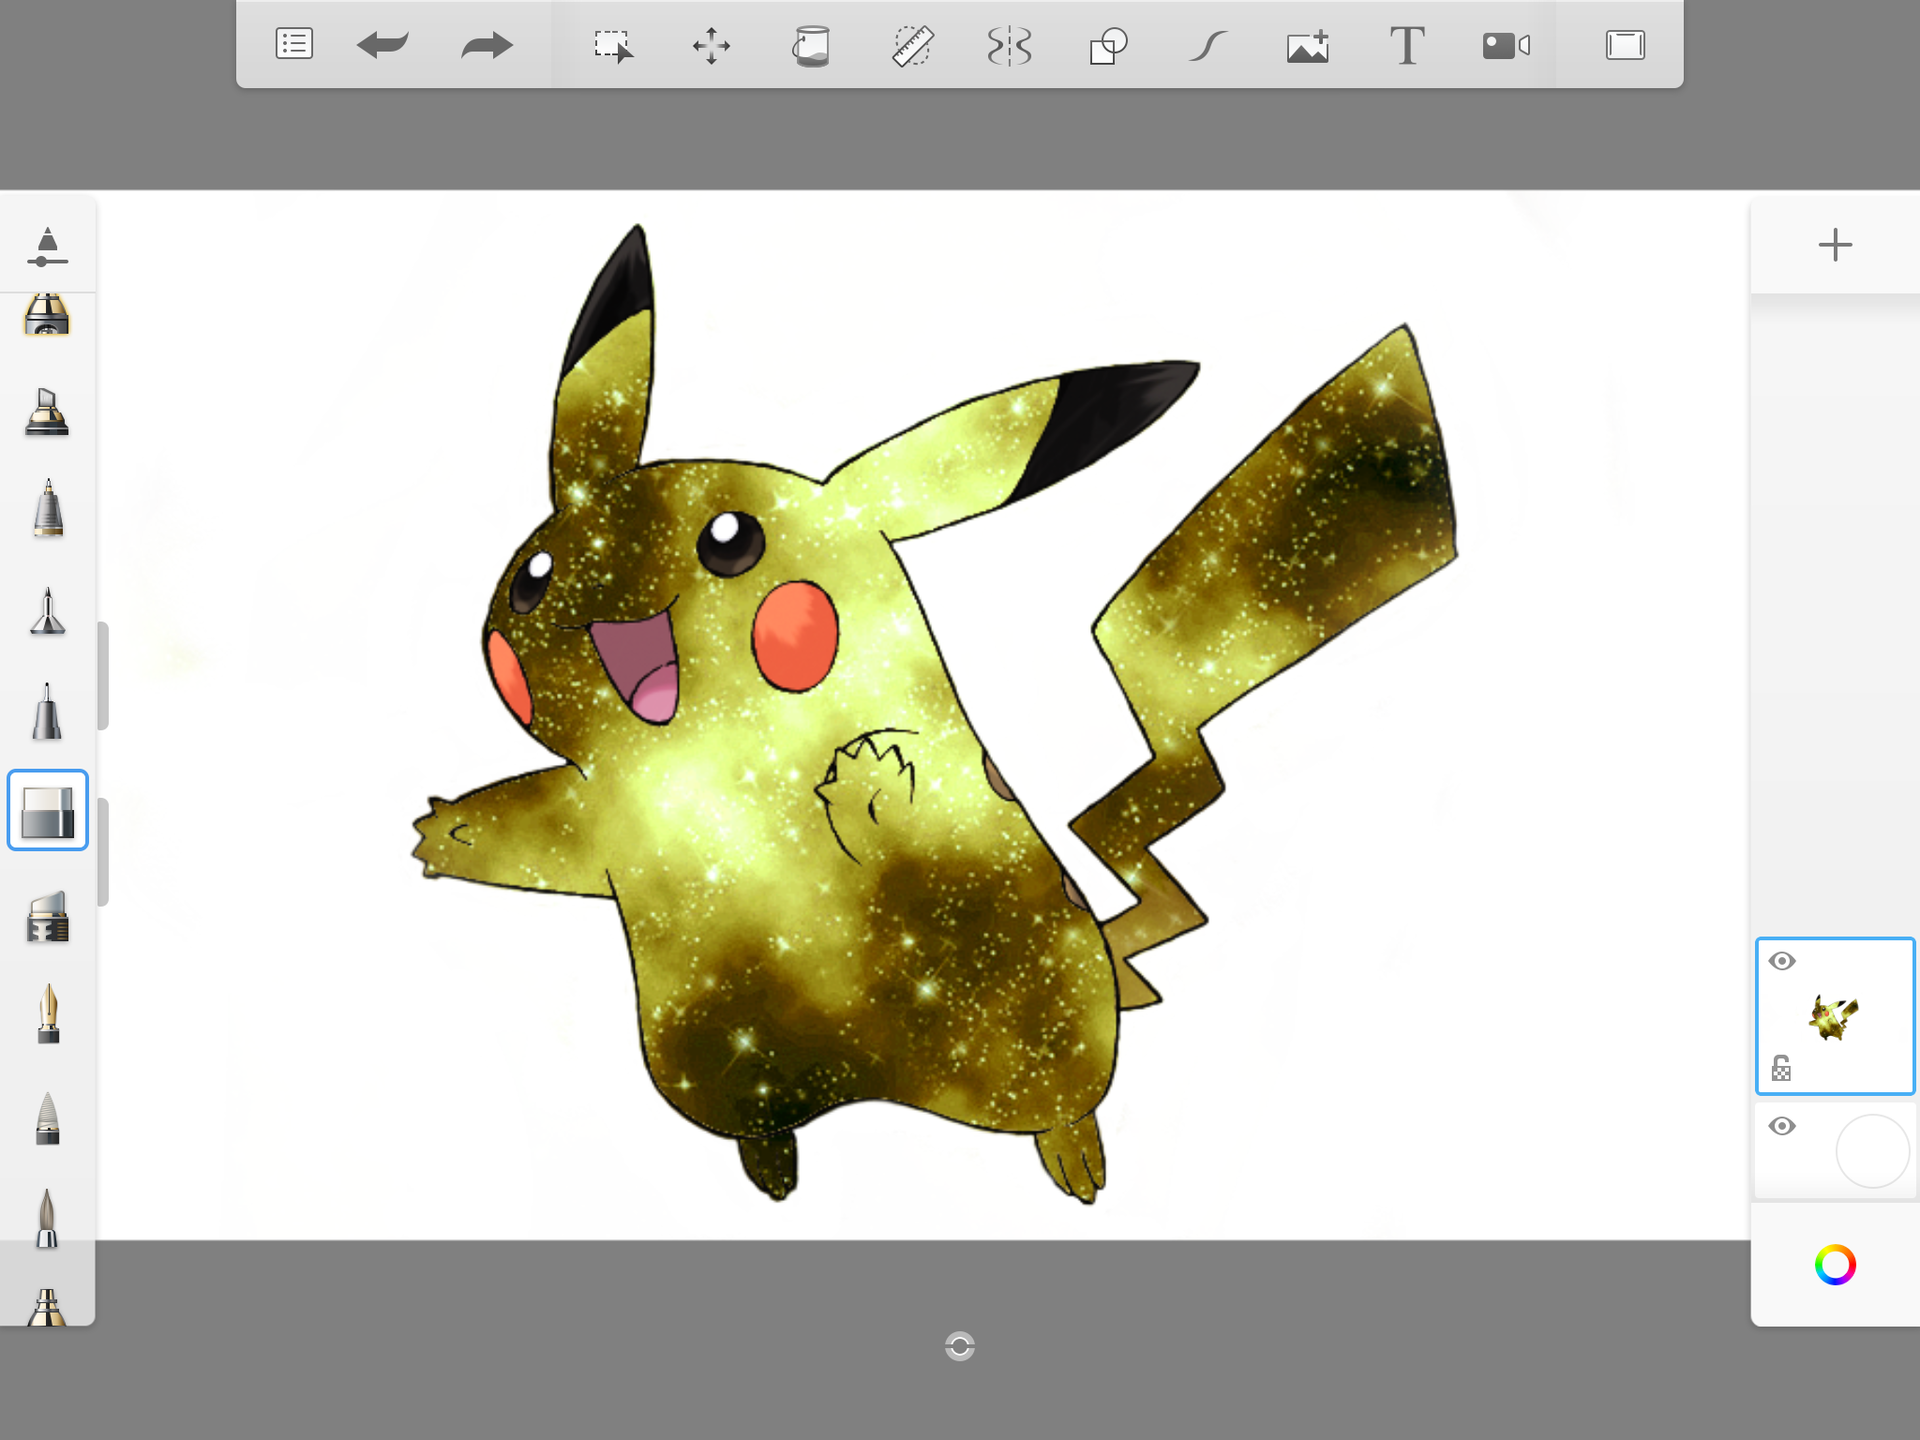
Task: Redo the last undone action
Action: [487, 45]
